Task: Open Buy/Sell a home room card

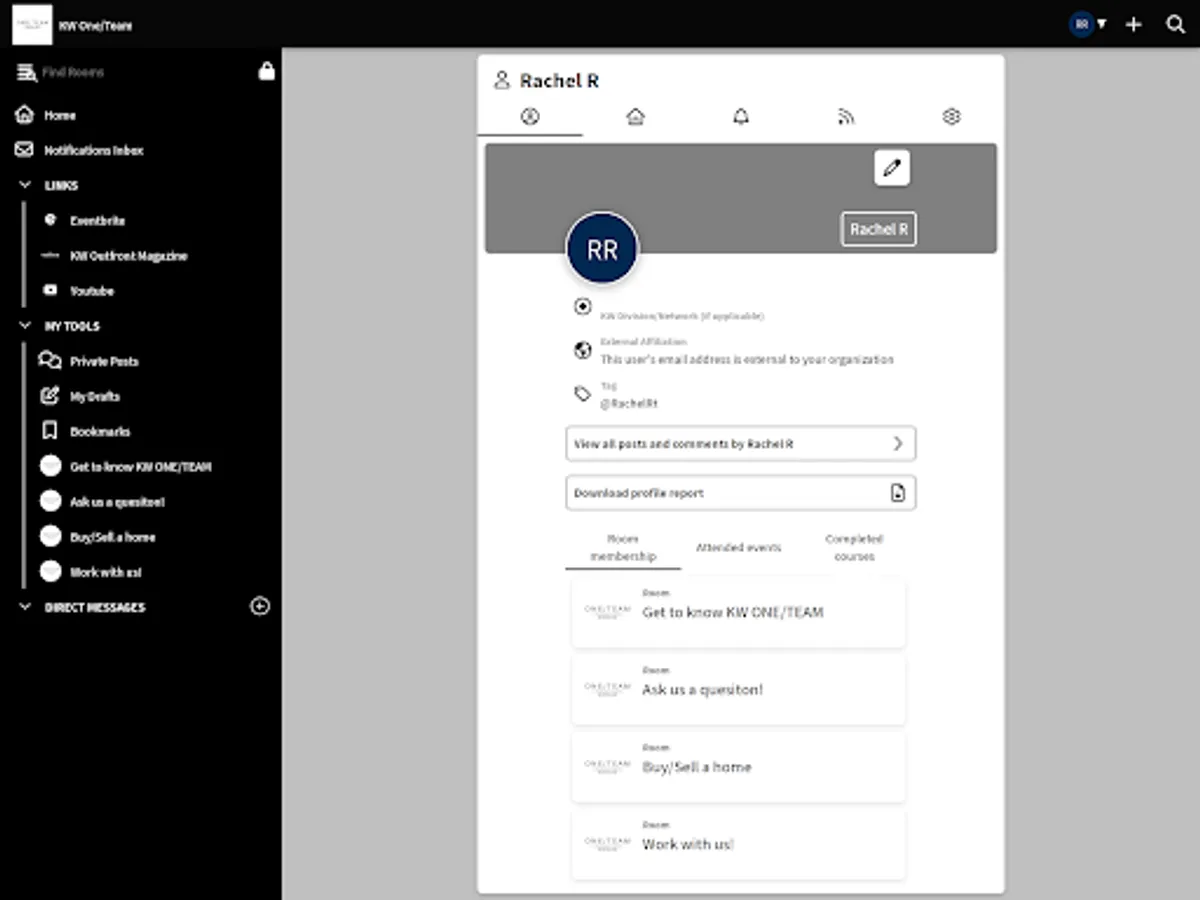Action: [x=739, y=767]
